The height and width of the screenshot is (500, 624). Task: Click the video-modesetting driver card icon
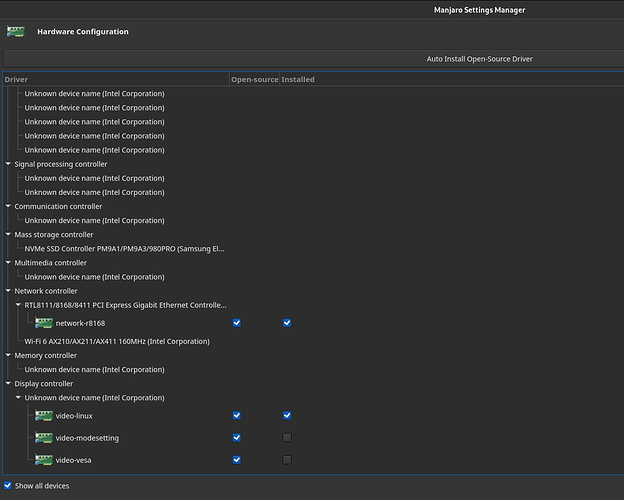click(x=44, y=438)
